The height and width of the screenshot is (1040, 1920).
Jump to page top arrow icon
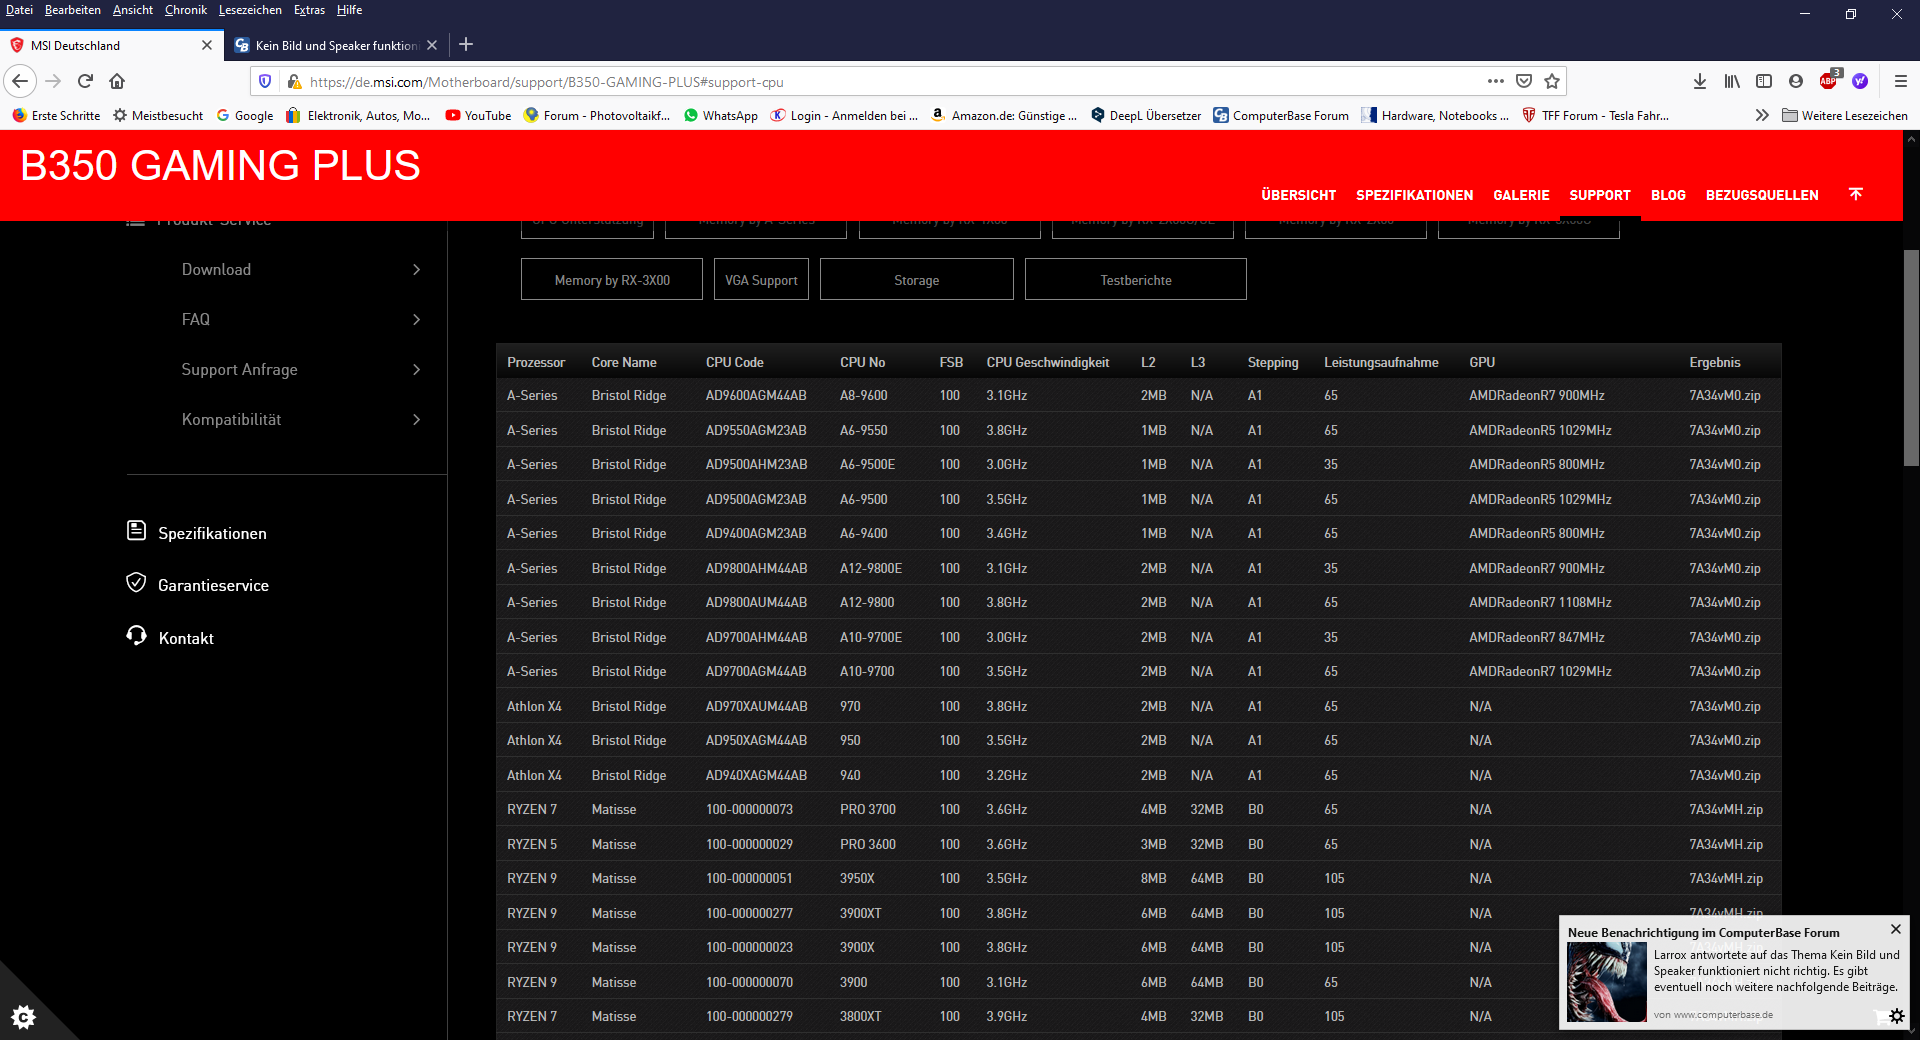(1856, 194)
